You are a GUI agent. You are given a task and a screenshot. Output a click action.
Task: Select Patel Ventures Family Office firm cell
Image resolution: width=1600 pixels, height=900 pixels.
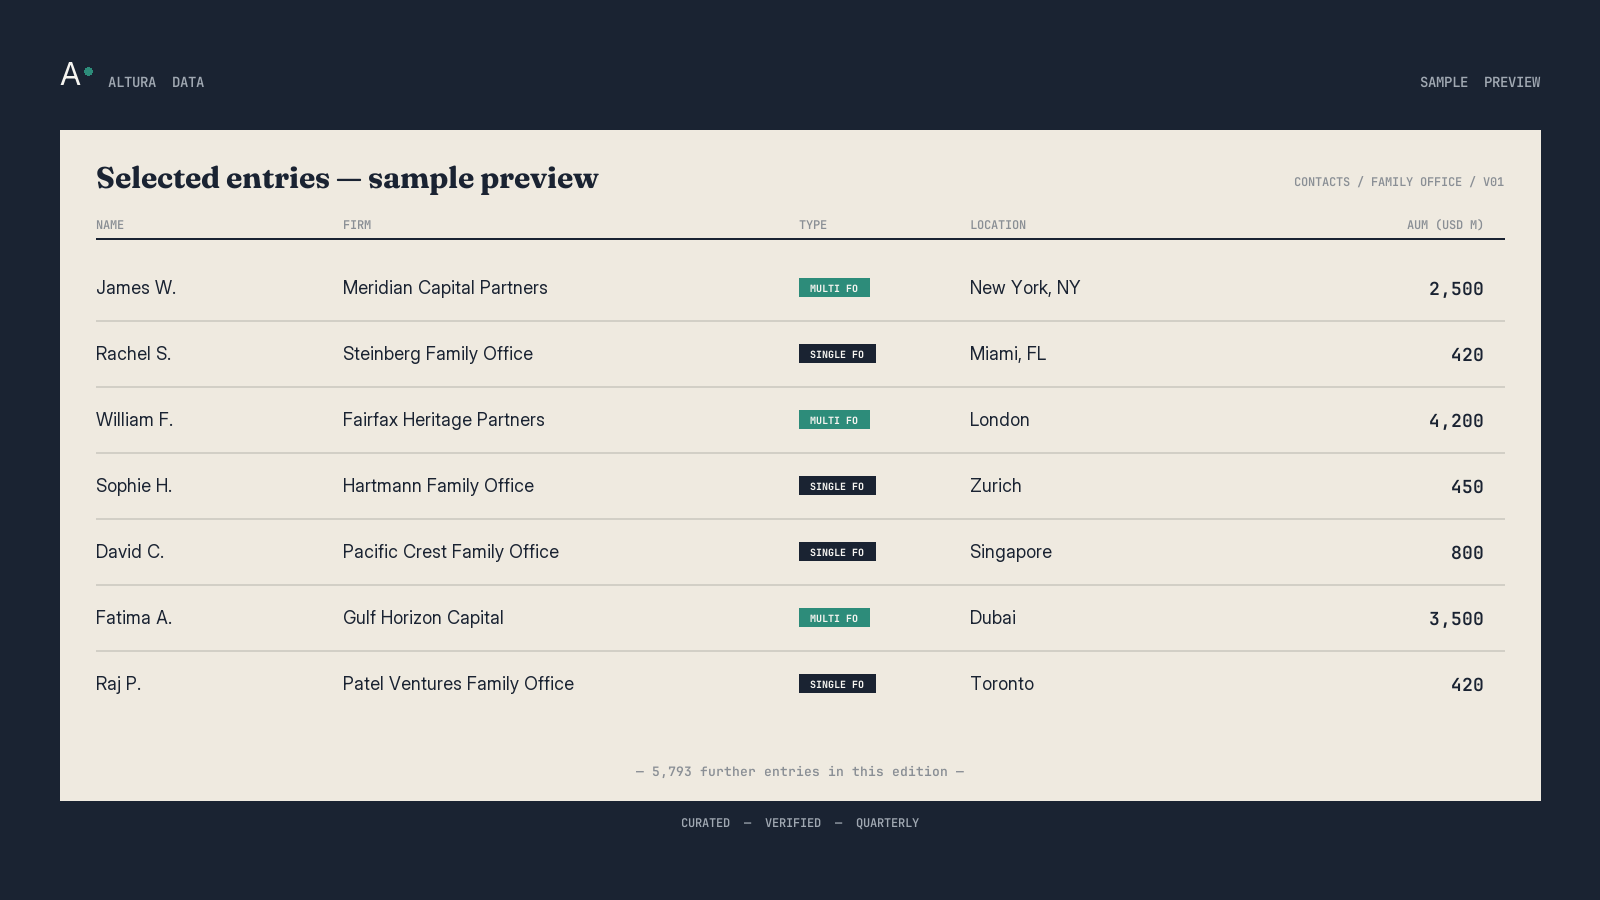458,684
